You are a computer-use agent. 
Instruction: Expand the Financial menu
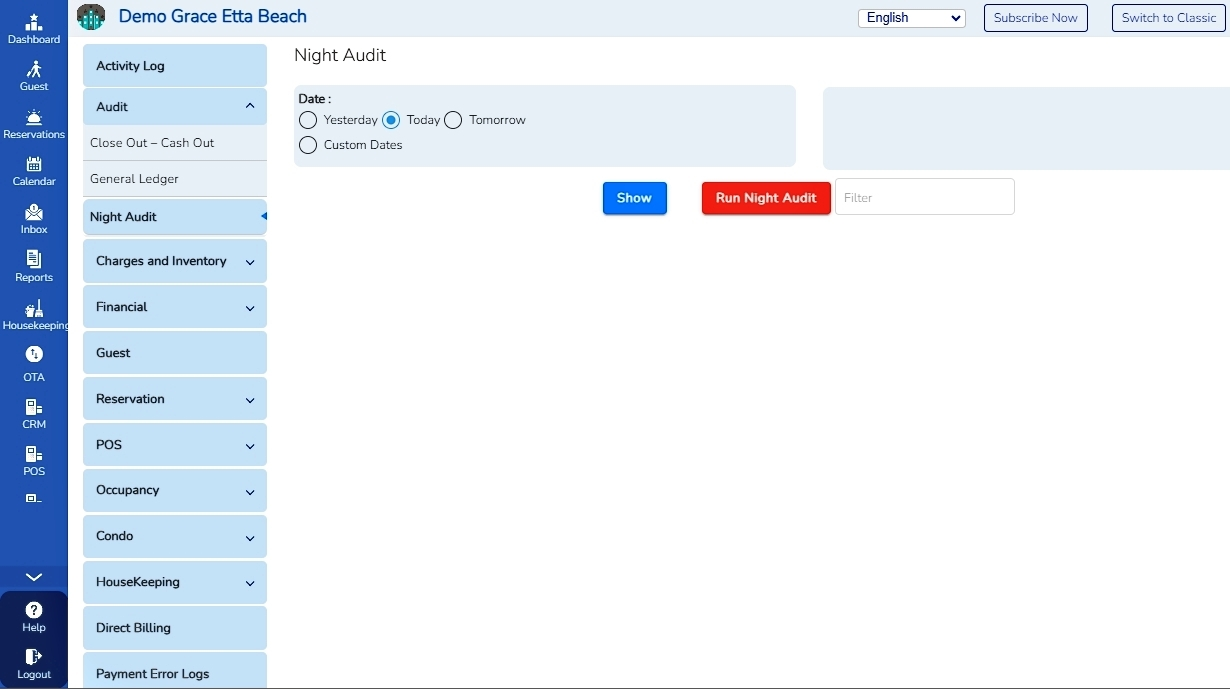174,307
